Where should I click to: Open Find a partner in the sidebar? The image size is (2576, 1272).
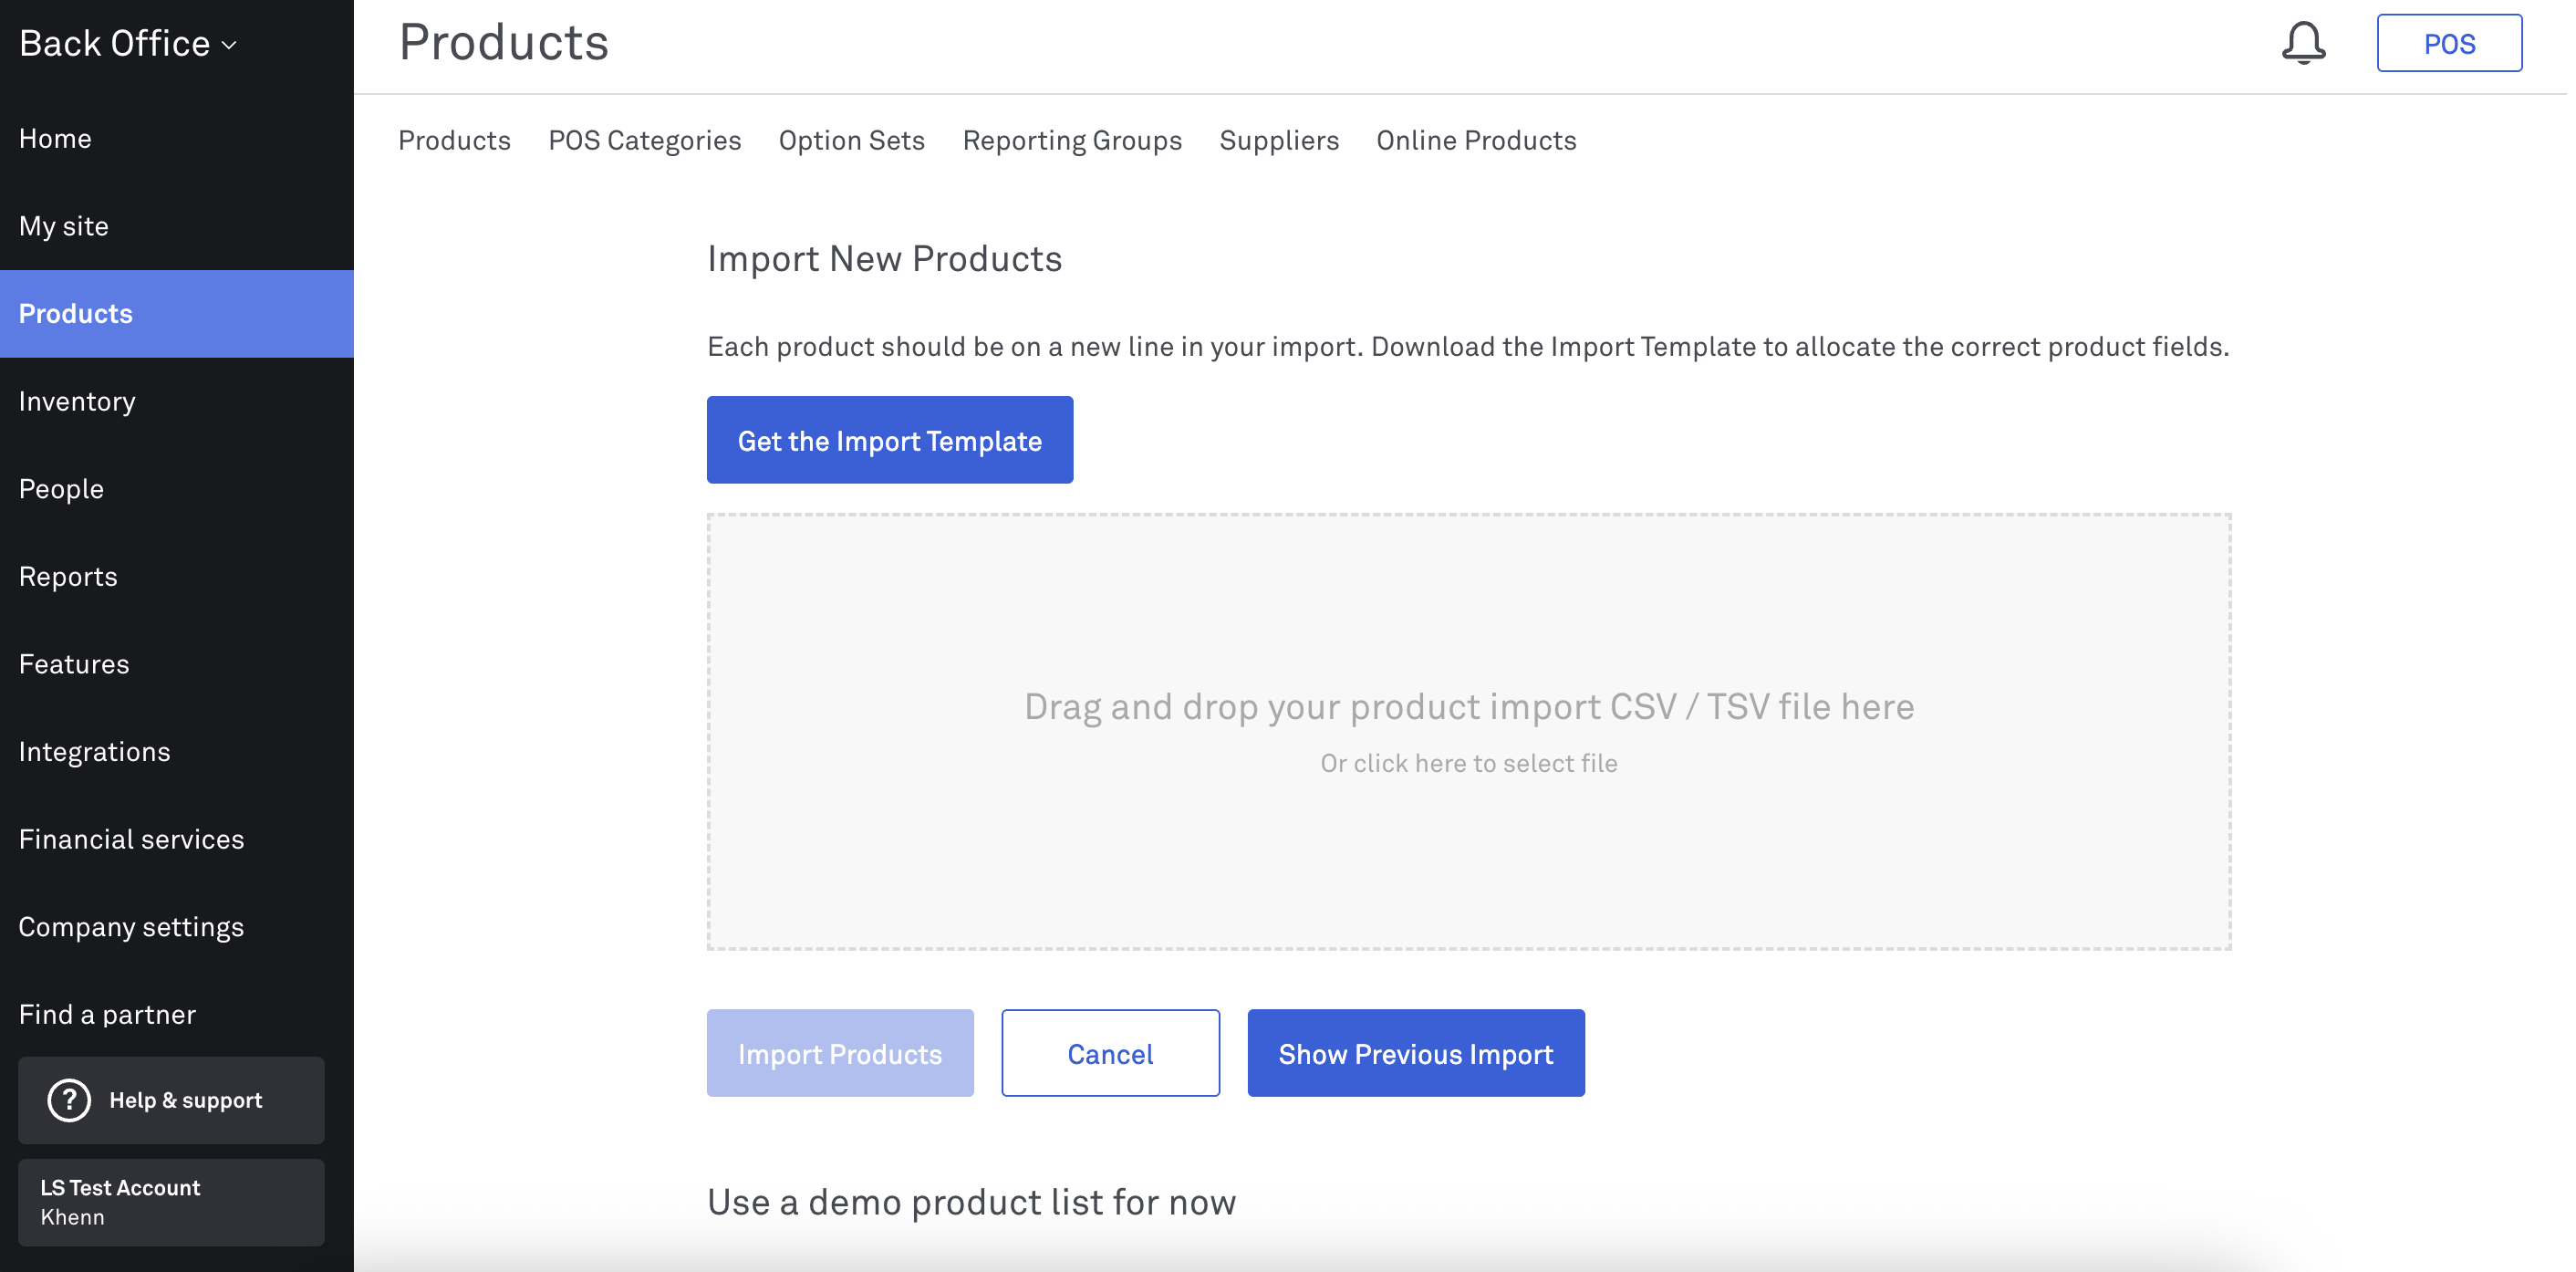point(176,1014)
